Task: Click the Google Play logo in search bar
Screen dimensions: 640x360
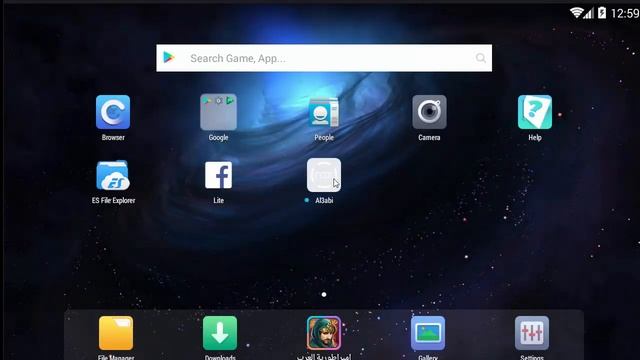Action: 169,58
